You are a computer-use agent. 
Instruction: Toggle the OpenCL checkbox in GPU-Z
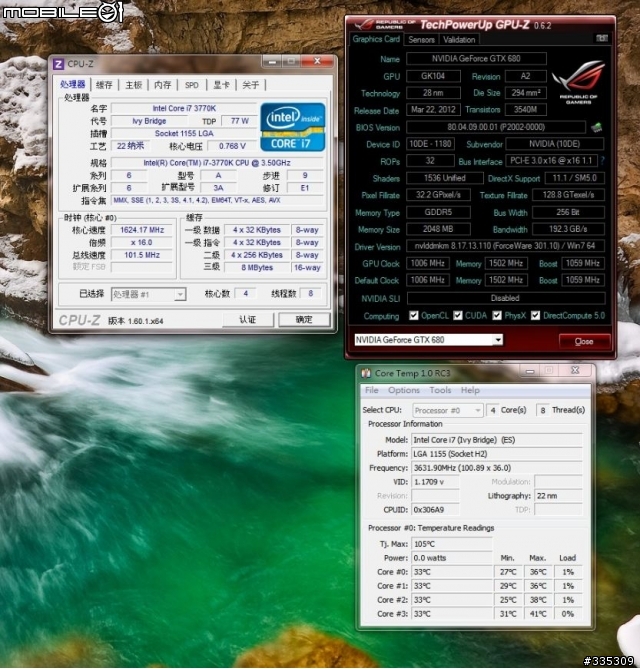pyautogui.click(x=413, y=315)
